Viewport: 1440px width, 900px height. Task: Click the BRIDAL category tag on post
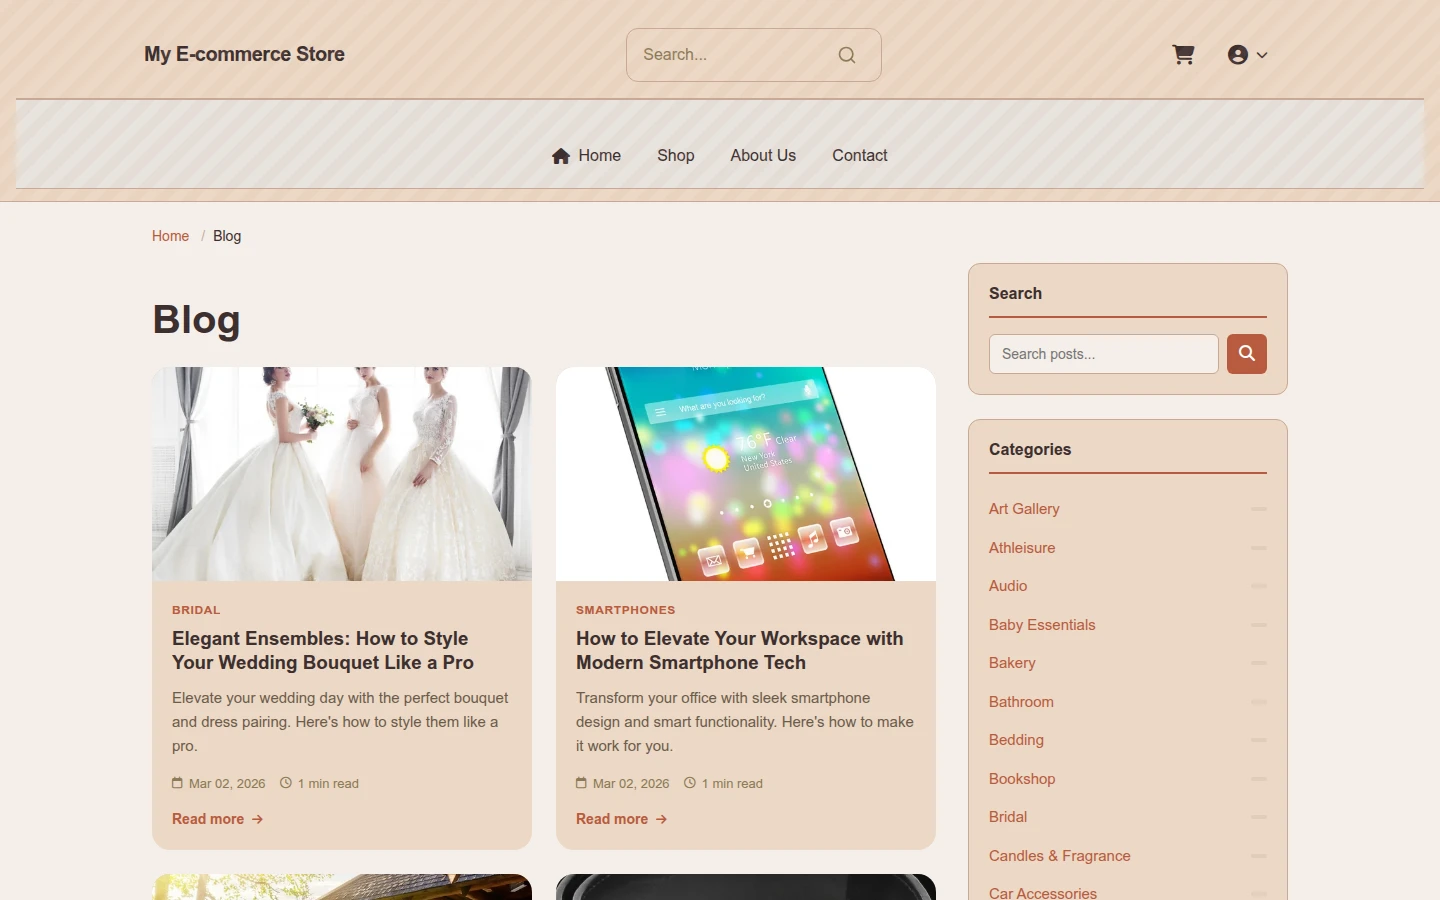pyautogui.click(x=196, y=610)
